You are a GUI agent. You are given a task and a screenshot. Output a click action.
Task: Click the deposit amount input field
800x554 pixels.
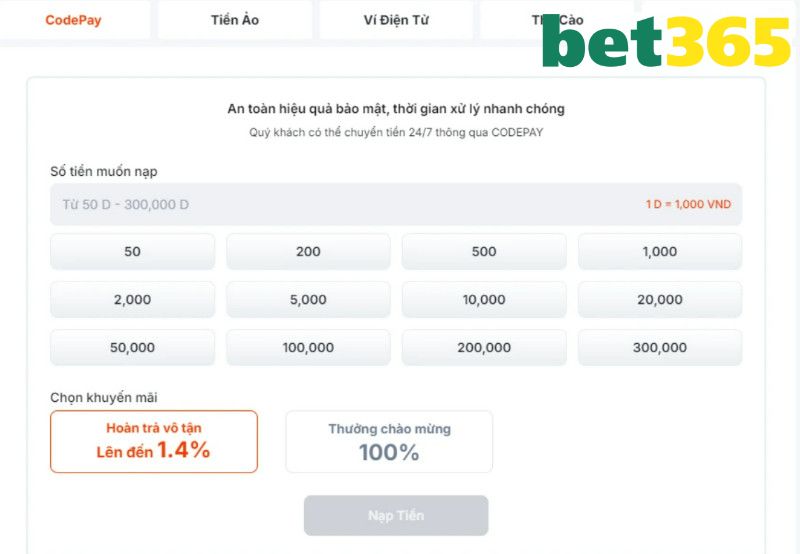point(340,204)
